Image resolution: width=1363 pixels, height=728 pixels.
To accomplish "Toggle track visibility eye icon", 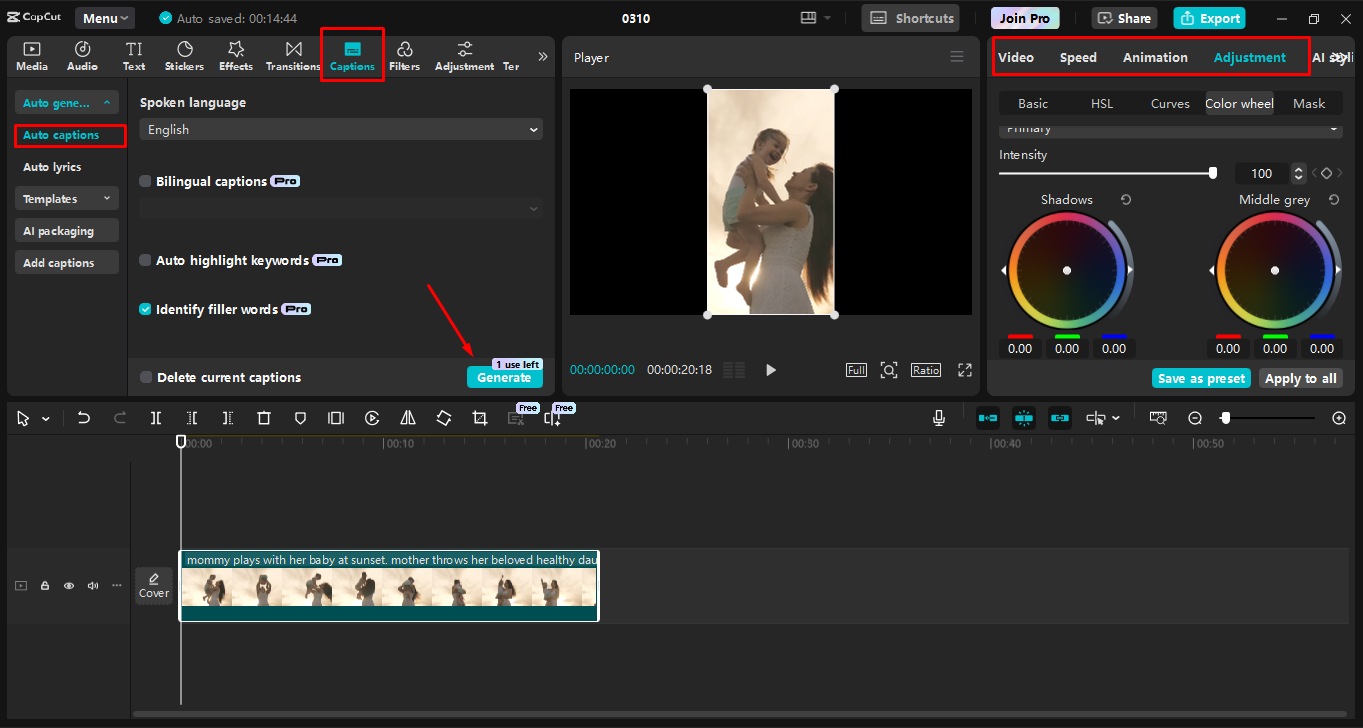I will click(69, 586).
